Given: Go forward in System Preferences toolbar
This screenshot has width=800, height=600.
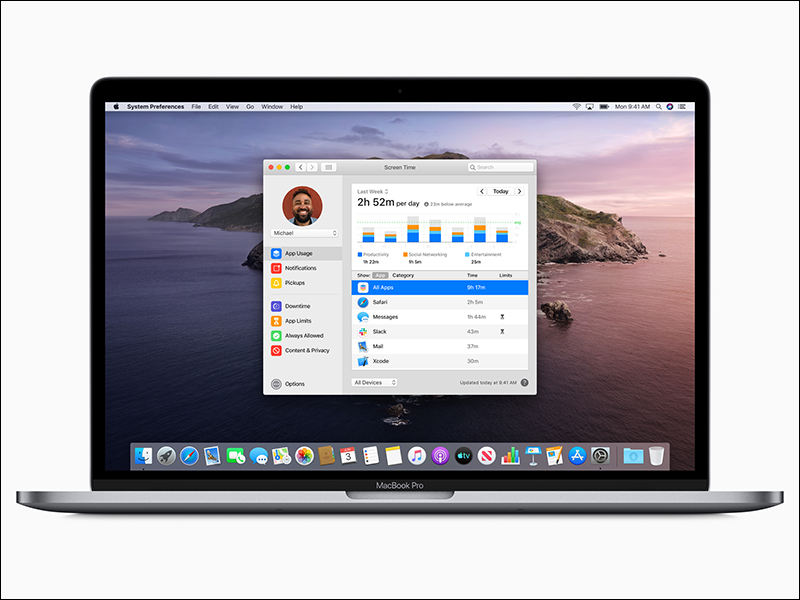Looking at the screenshot, I should [x=312, y=167].
